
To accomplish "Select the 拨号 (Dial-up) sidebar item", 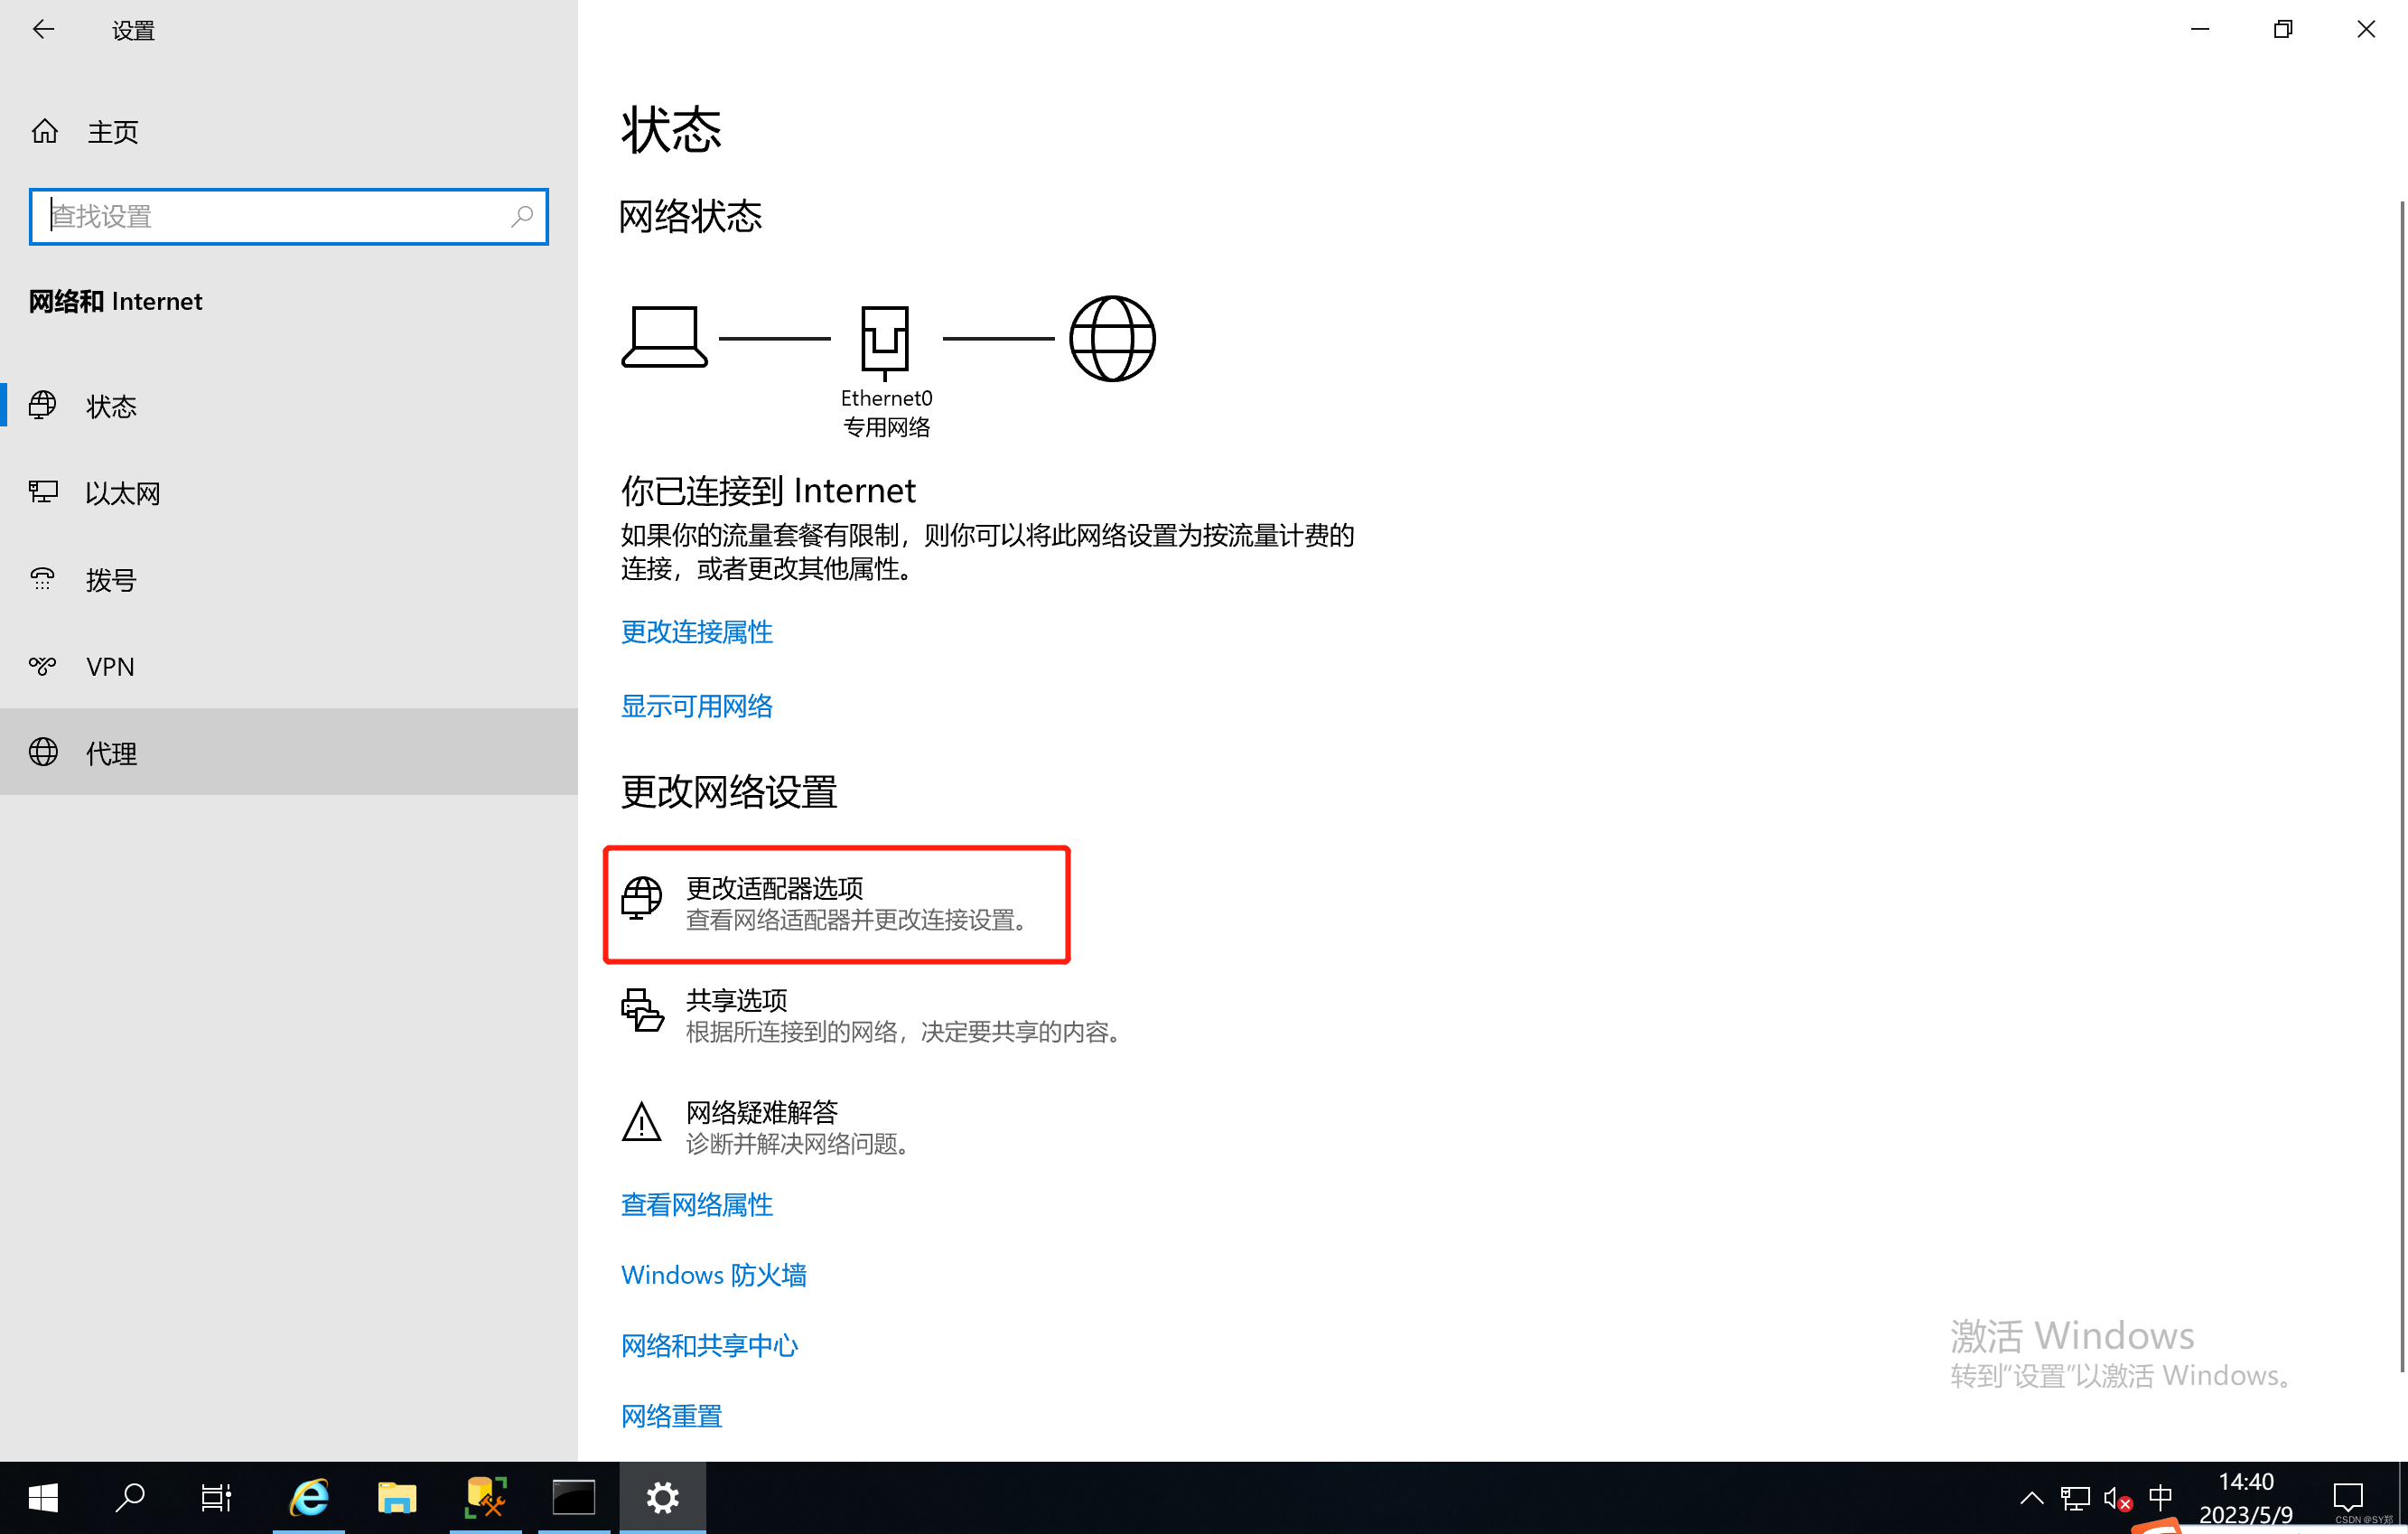I will click(110, 580).
